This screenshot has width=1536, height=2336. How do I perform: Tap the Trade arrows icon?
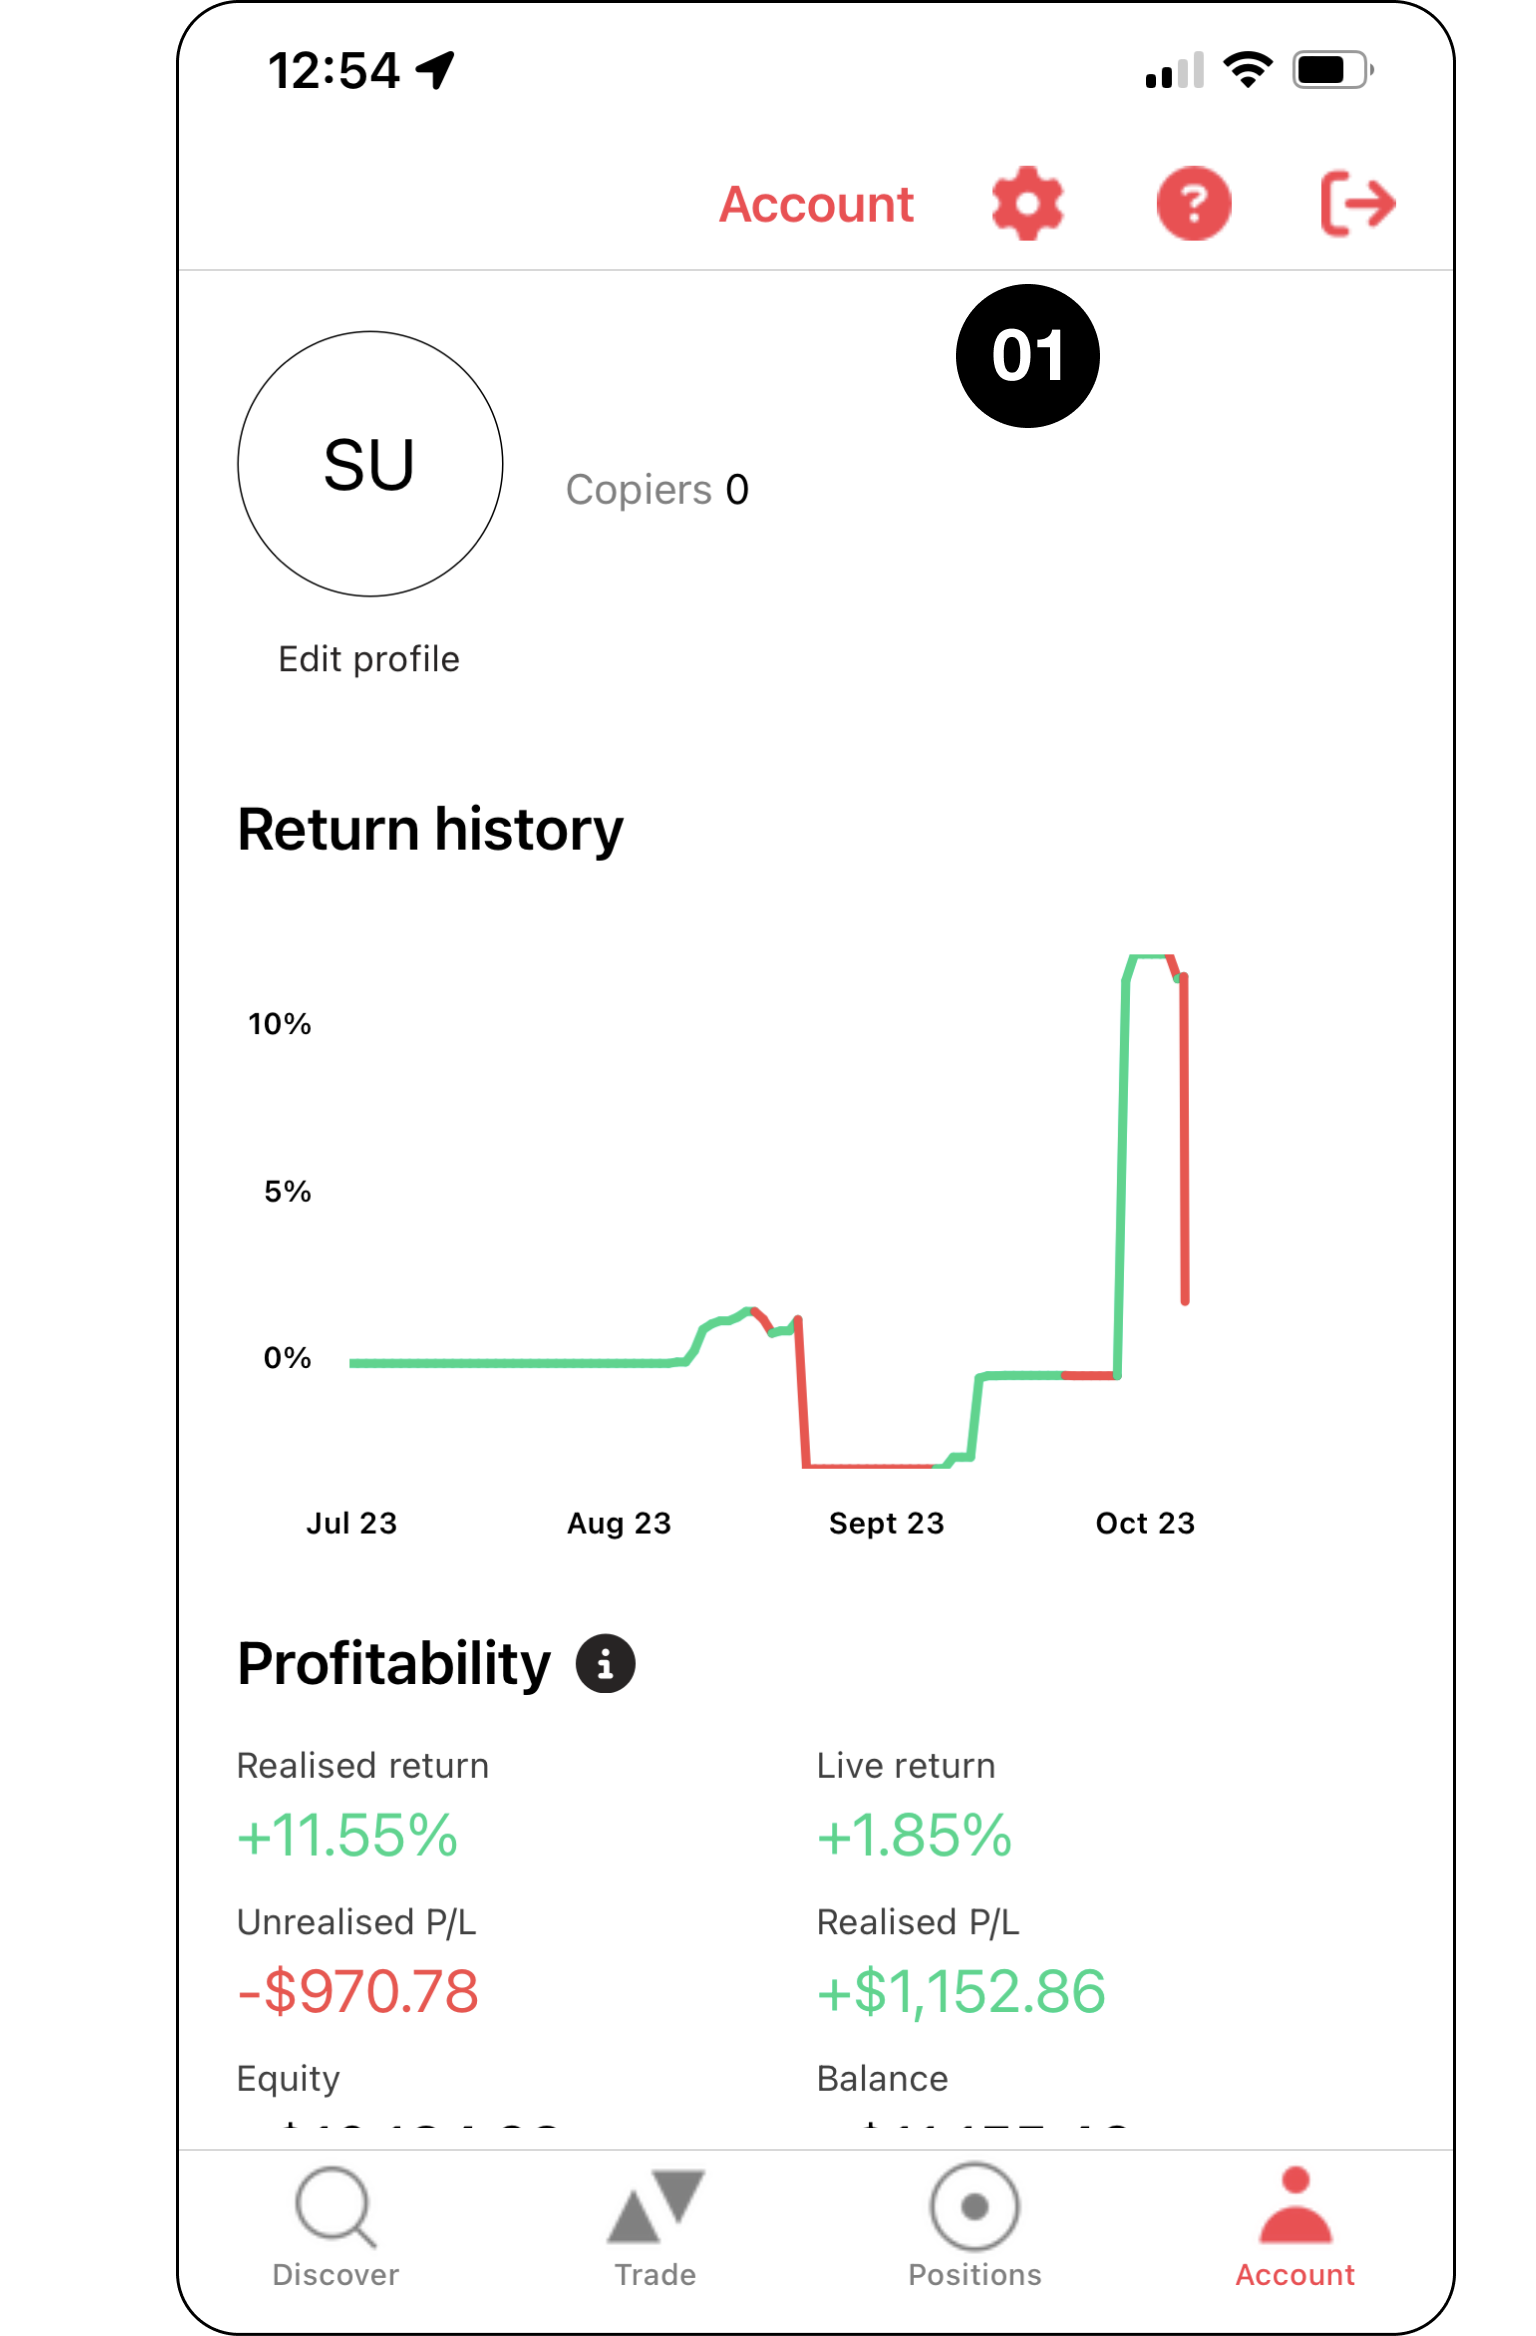pyautogui.click(x=656, y=2207)
